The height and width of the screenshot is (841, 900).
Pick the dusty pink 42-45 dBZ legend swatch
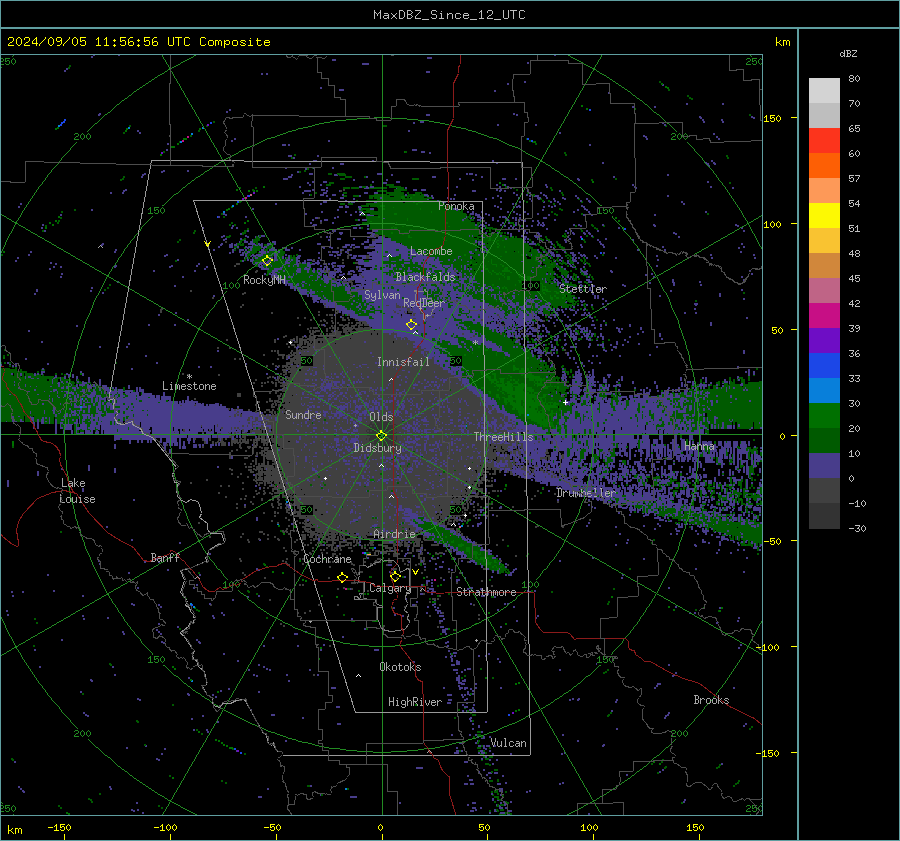click(x=824, y=291)
